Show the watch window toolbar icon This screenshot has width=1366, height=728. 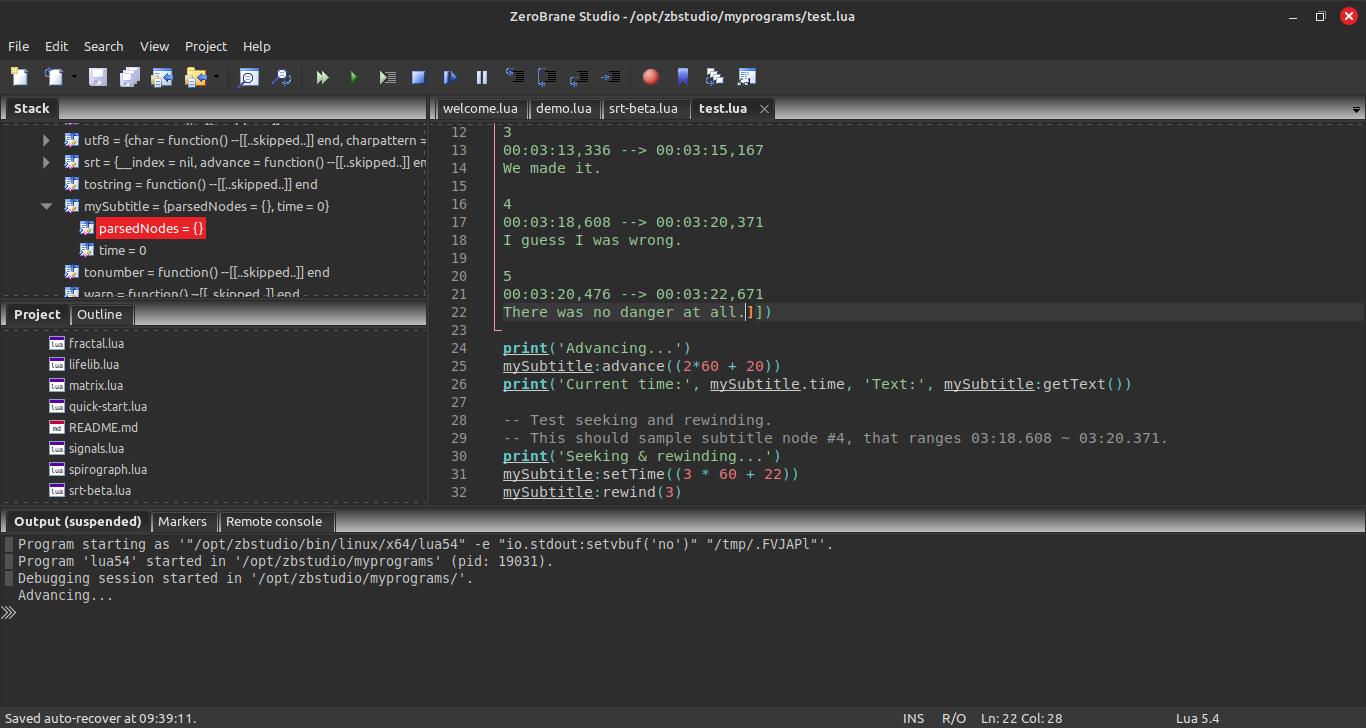coord(747,76)
